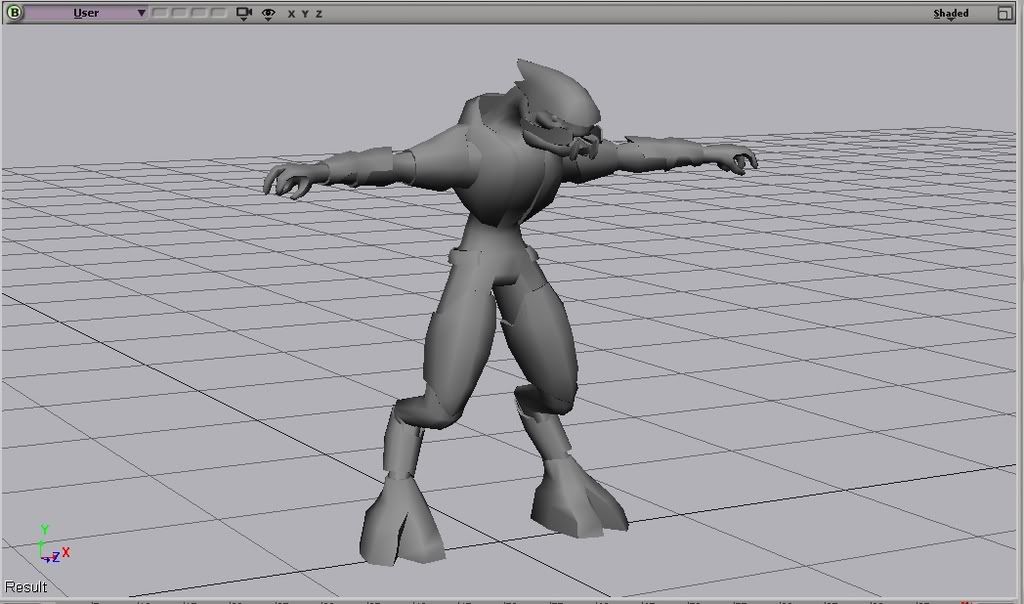
Task: Click the first camera memo box
Action: (159, 13)
